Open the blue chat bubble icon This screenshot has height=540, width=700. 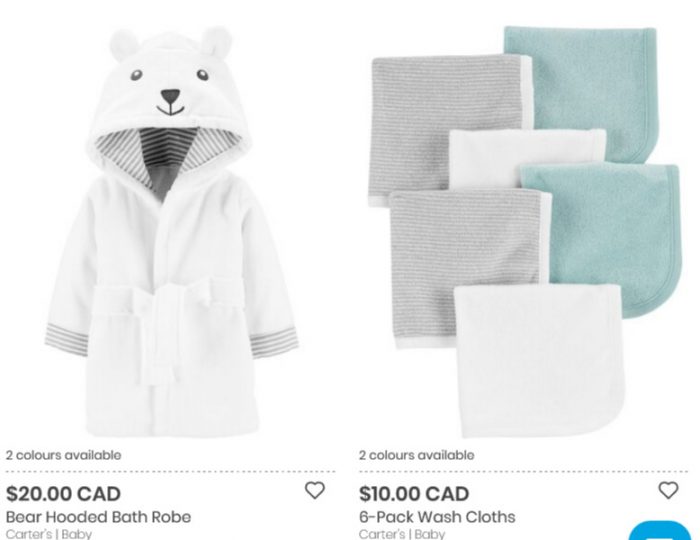(x=660, y=531)
